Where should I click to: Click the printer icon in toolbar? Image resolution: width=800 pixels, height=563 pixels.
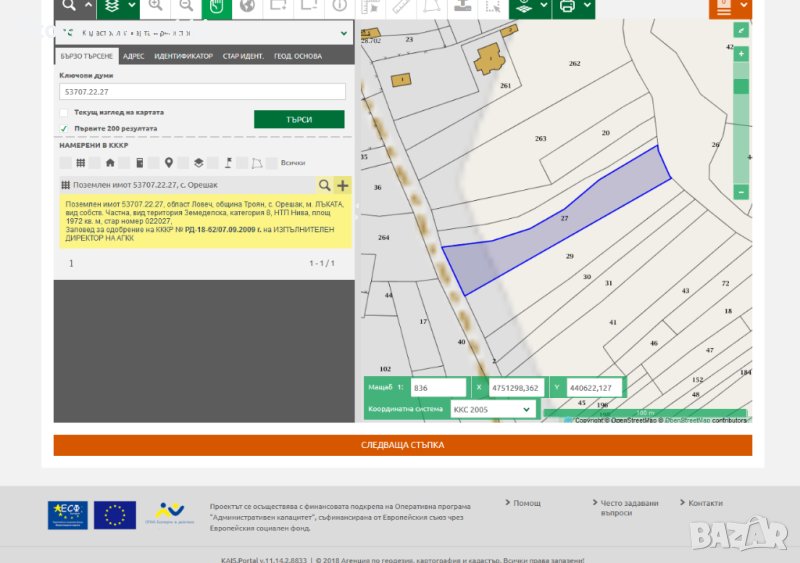pyautogui.click(x=567, y=6)
